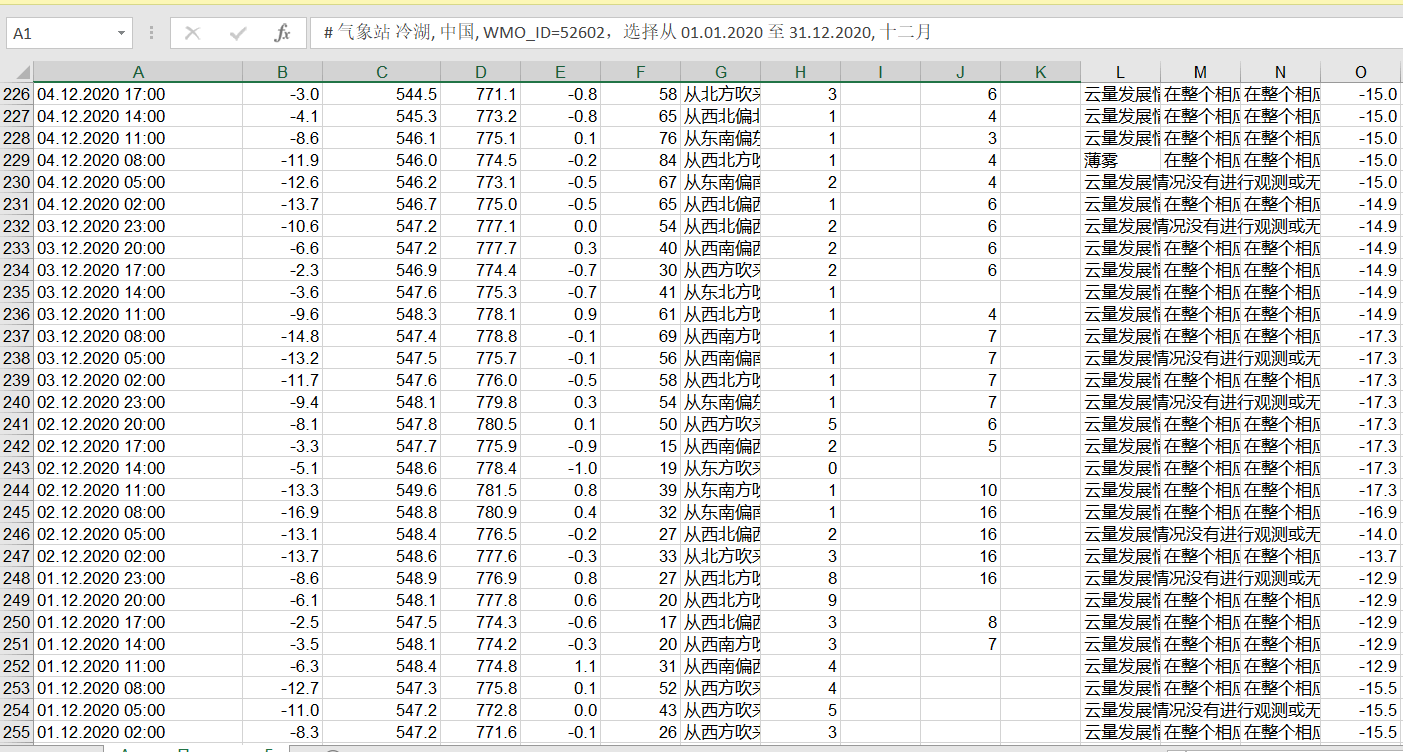Open Insert Function fx dialog
The width and height of the screenshot is (1403, 752).
pyautogui.click(x=282, y=33)
